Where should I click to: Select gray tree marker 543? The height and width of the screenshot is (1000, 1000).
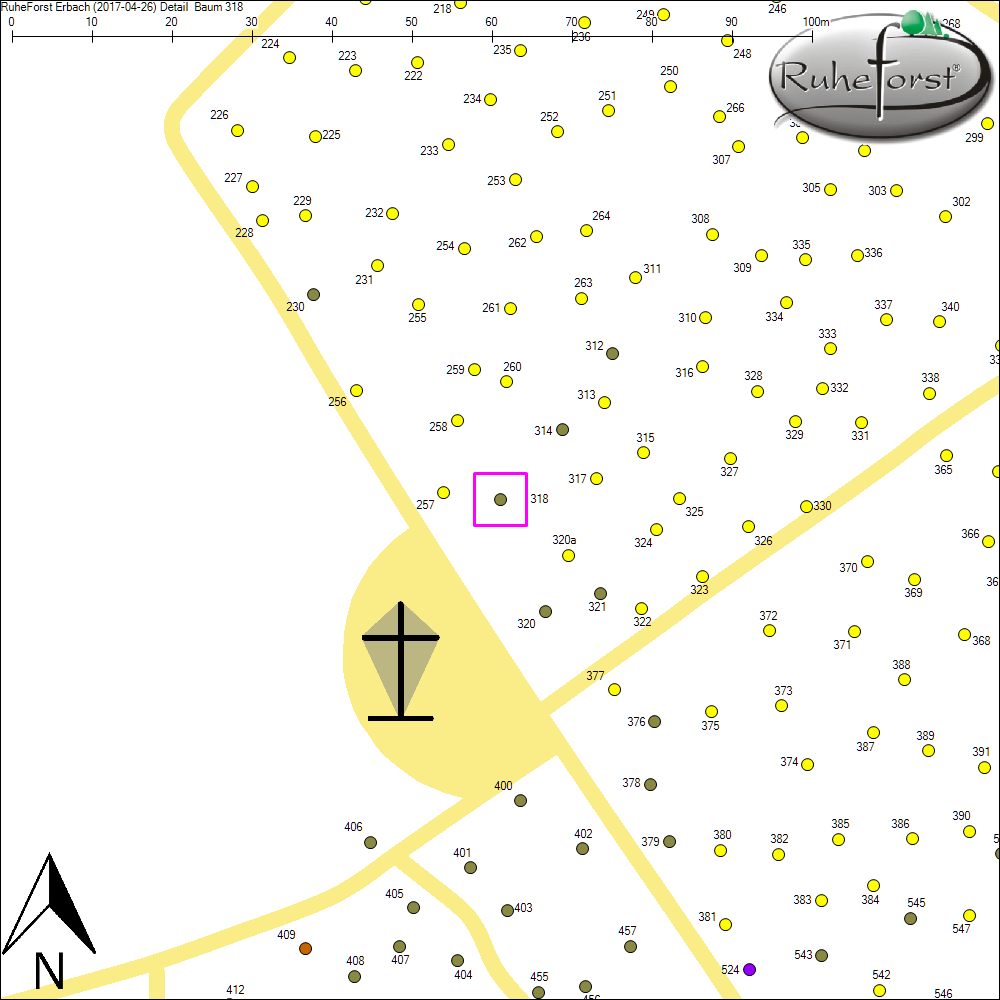(x=821, y=955)
